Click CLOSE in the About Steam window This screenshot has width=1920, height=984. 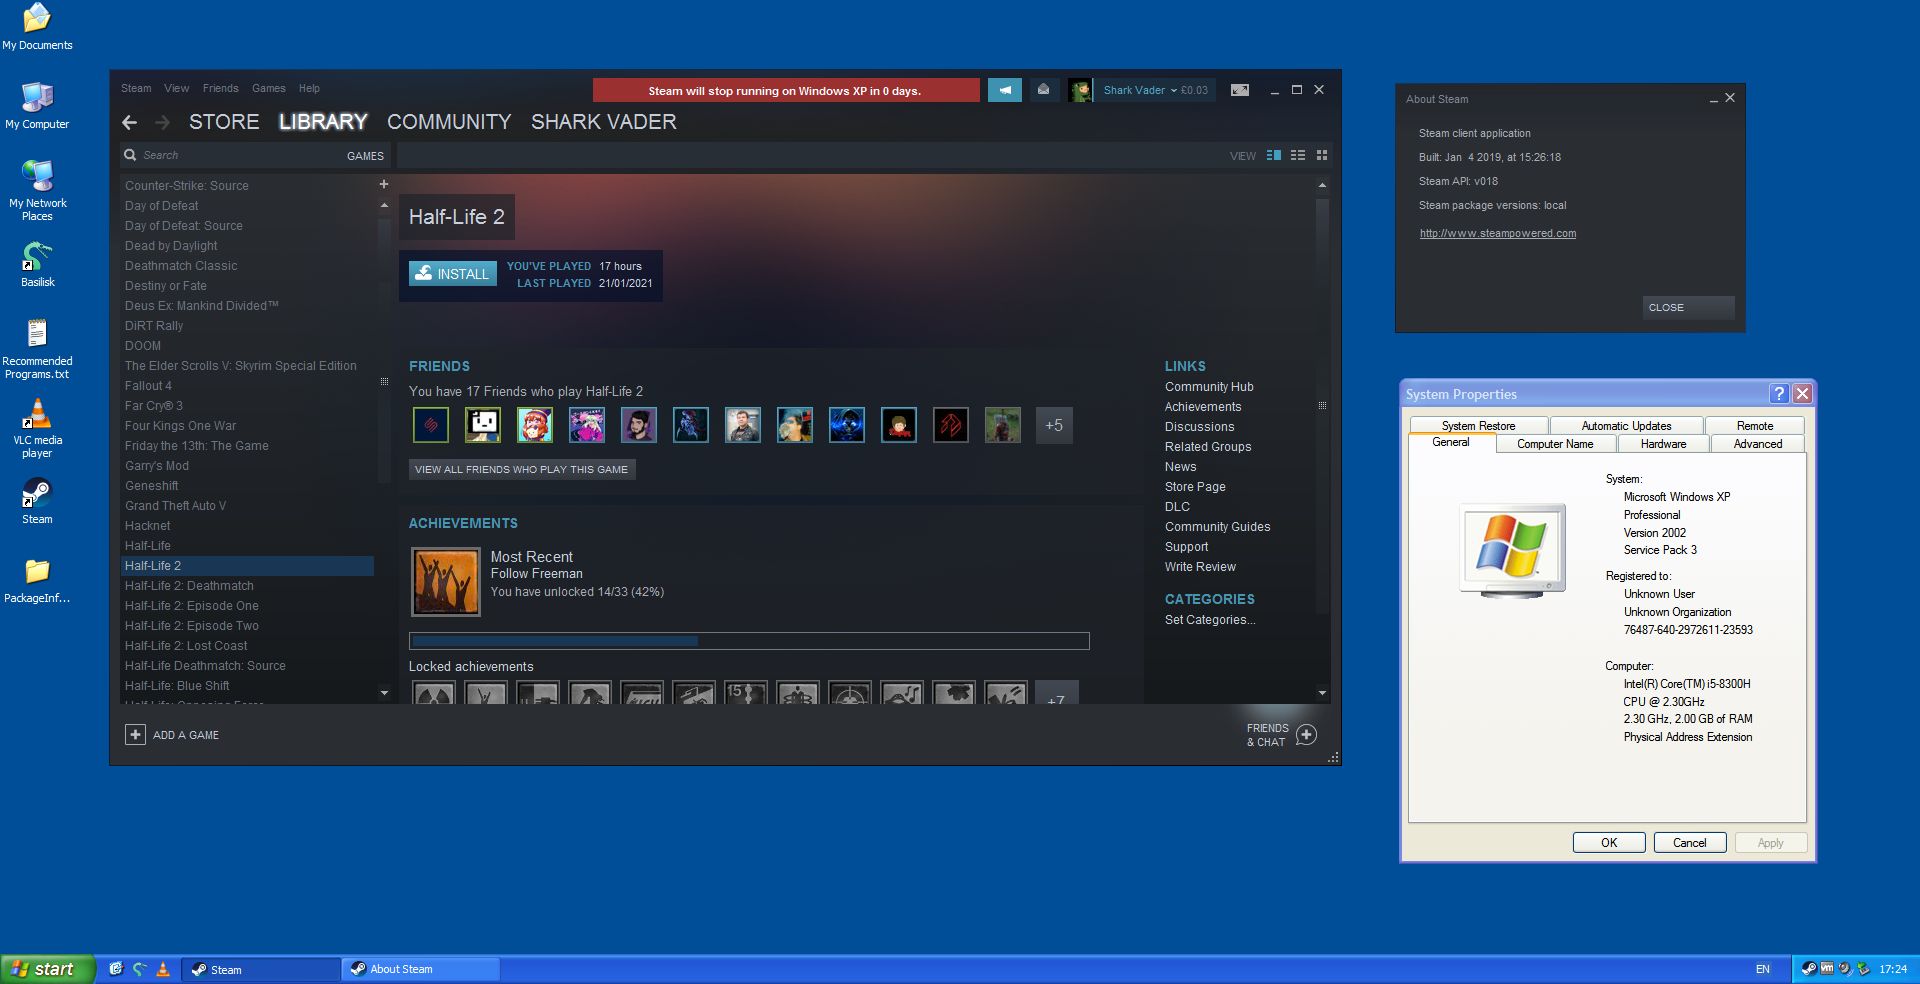1688,308
